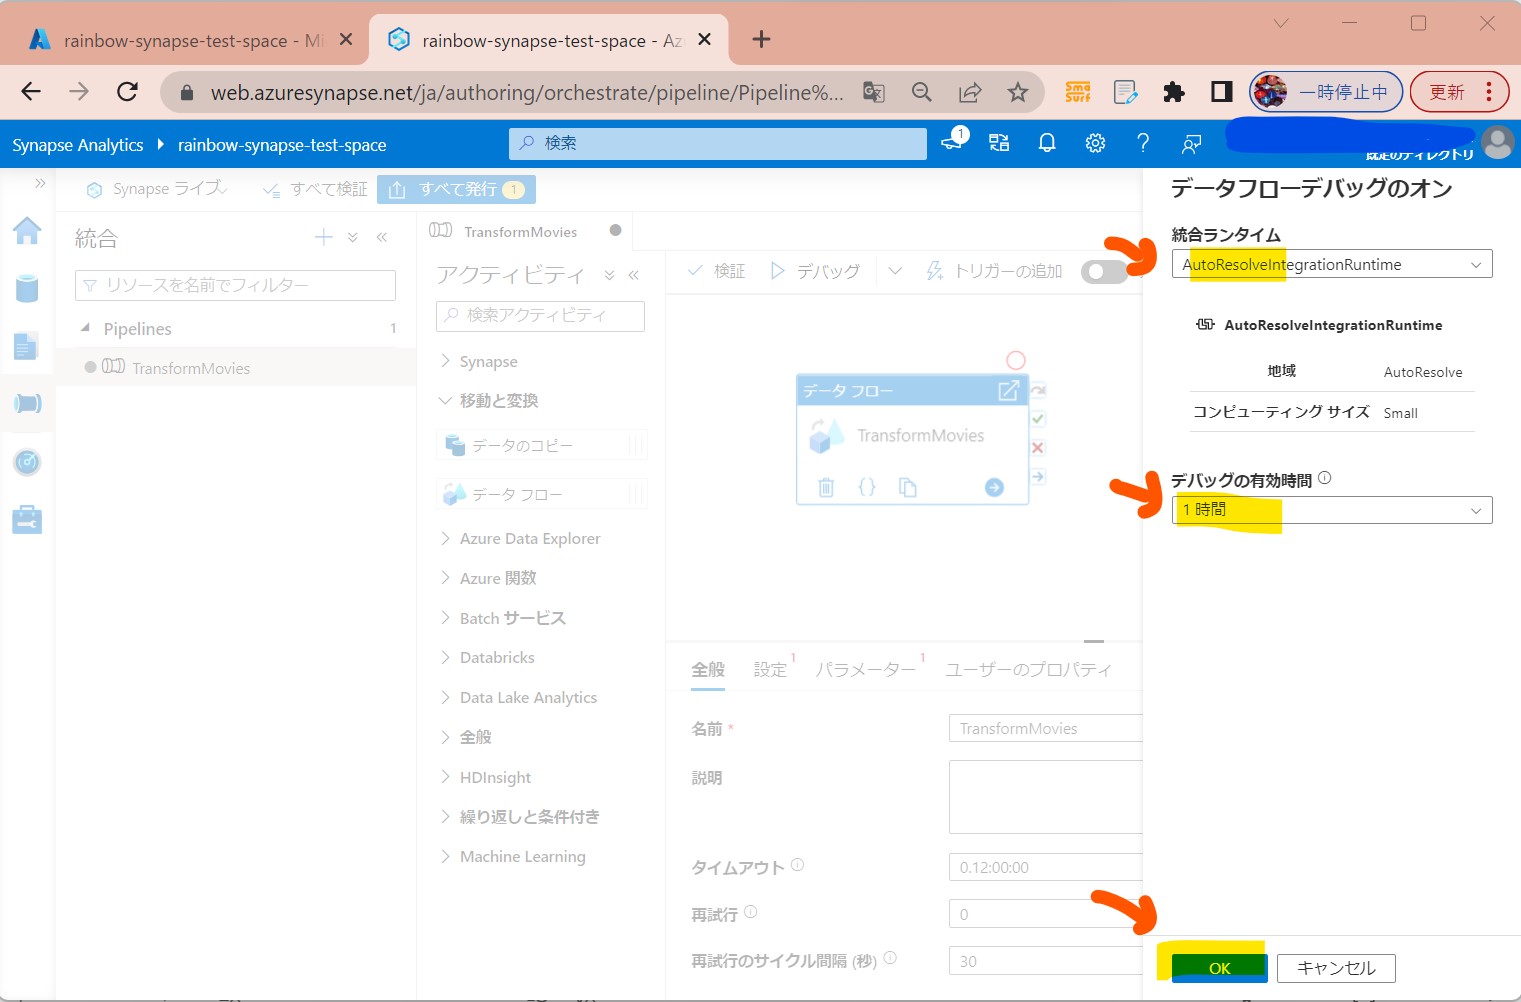
Task: Expand the Databricks activities group
Action: [487, 658]
